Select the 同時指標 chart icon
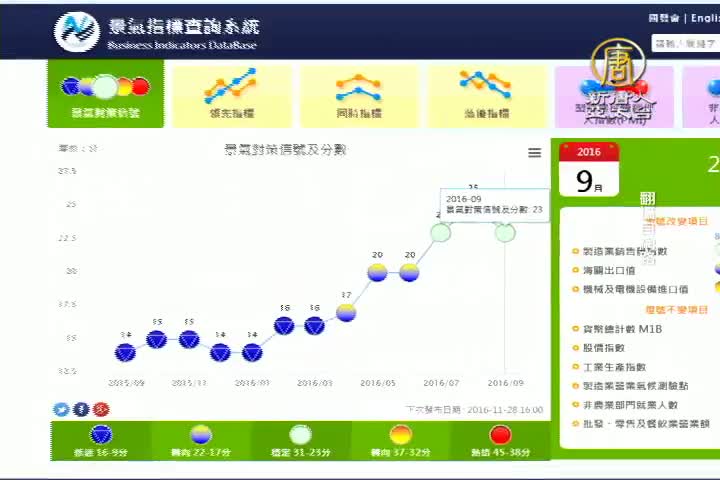 click(x=358, y=88)
